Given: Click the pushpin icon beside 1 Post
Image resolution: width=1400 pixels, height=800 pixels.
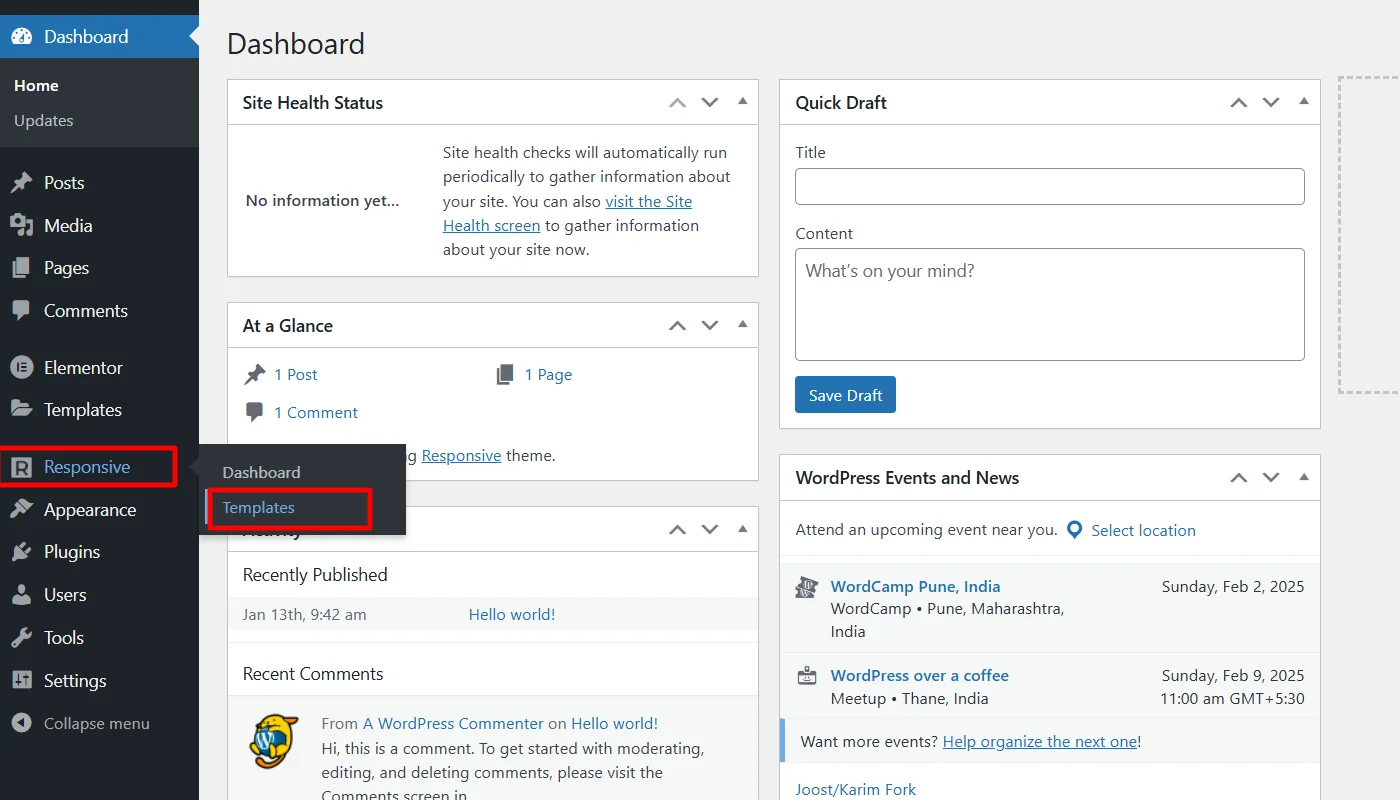Looking at the screenshot, I should click(x=255, y=375).
